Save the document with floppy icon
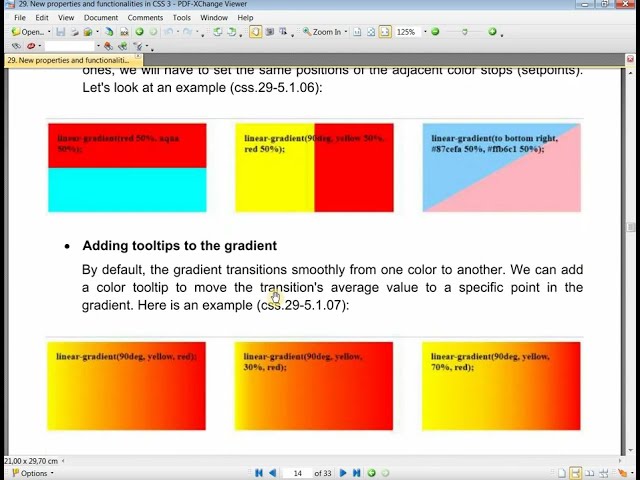The height and width of the screenshot is (480, 640). point(61,32)
